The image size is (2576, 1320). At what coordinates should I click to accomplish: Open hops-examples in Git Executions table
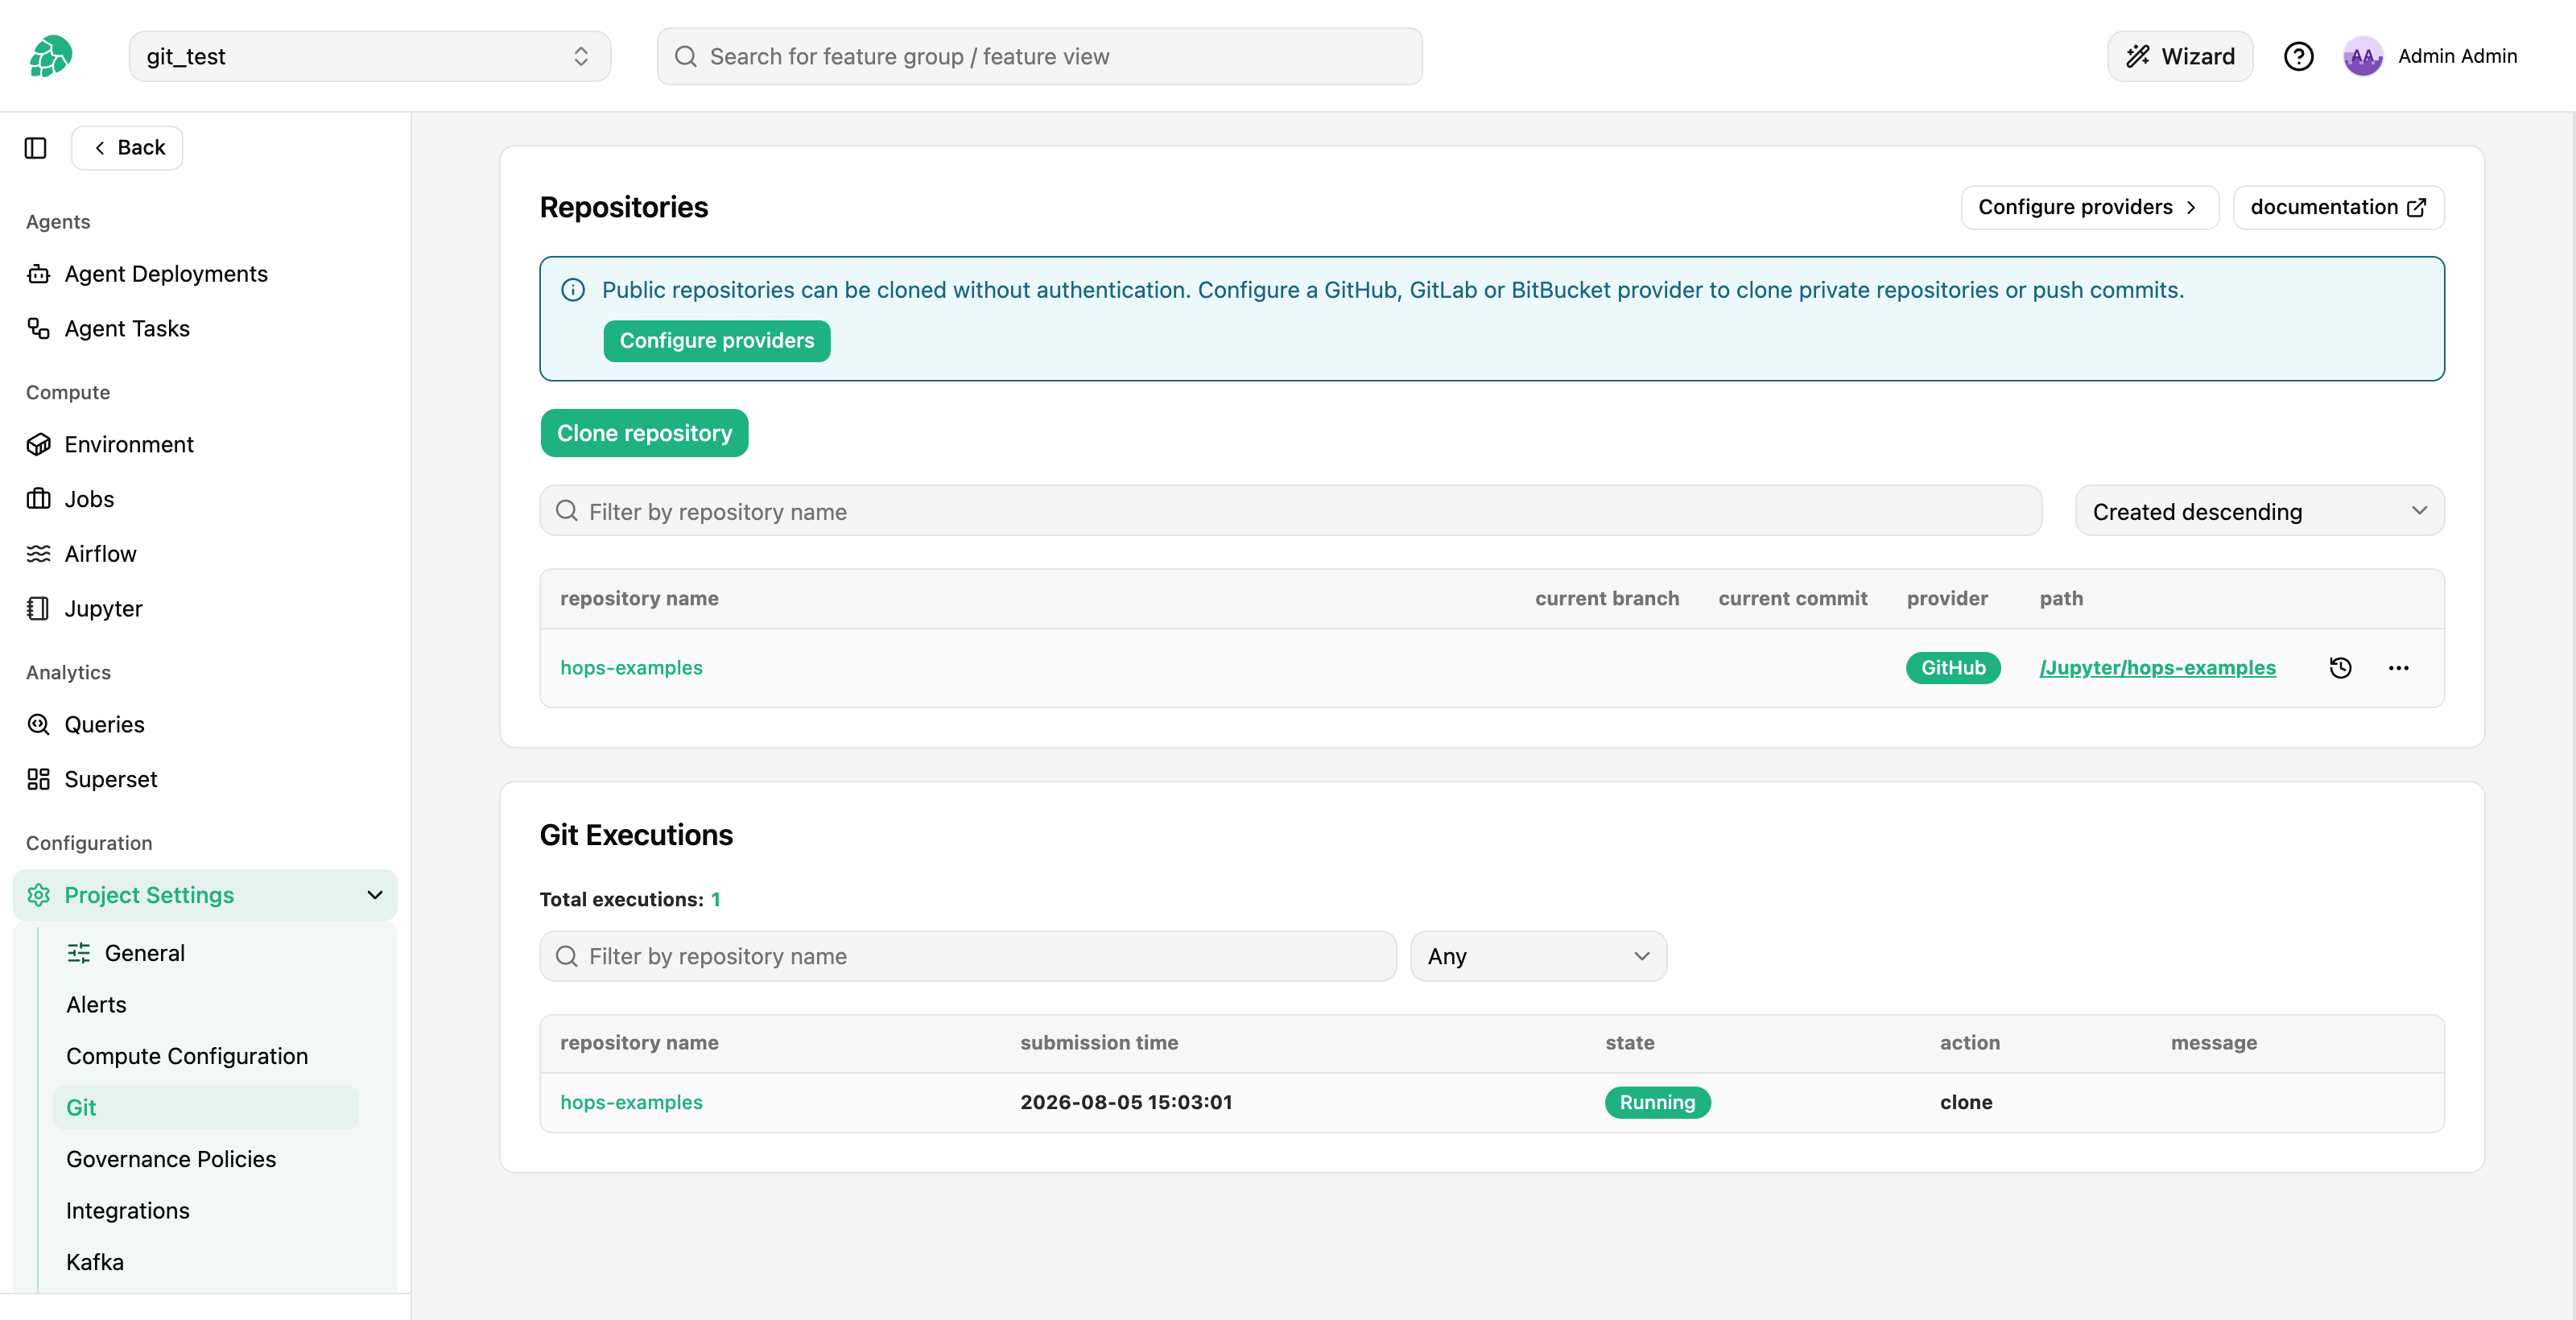pos(631,1102)
